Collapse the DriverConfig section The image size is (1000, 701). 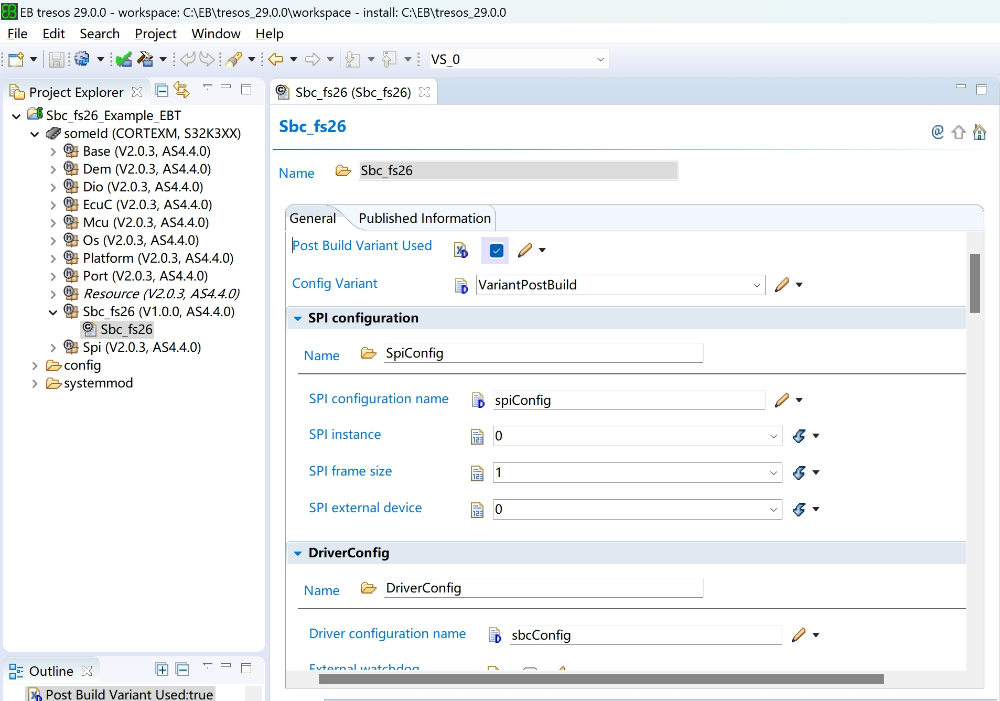(x=298, y=553)
